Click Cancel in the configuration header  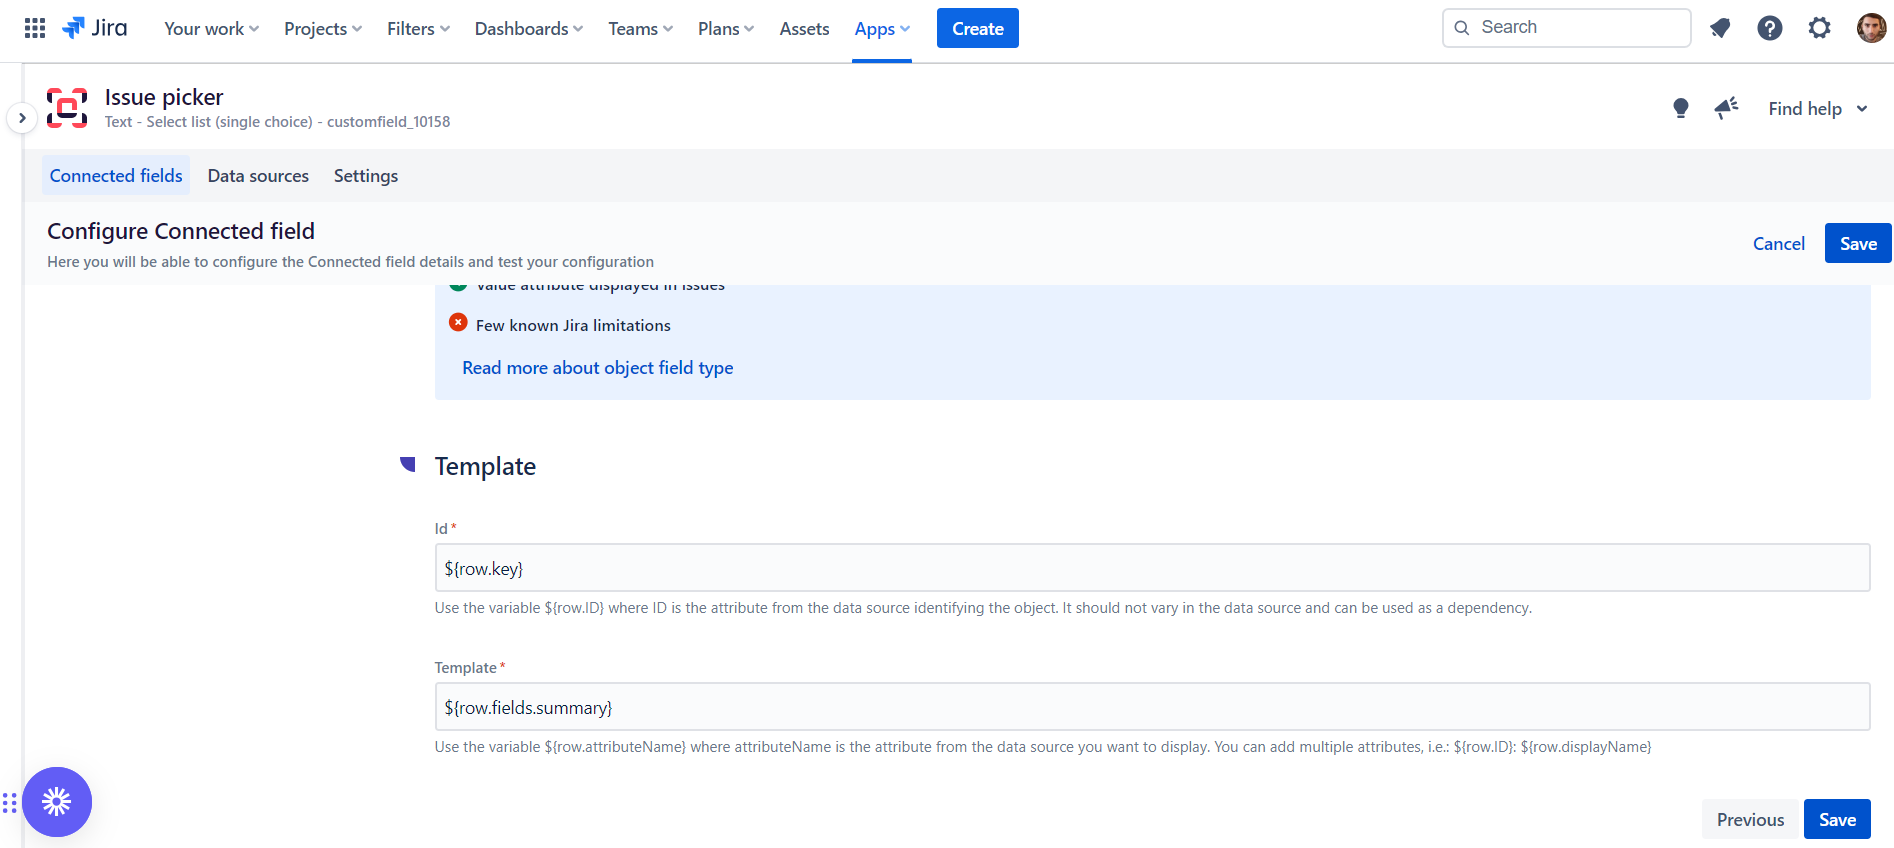[x=1778, y=244]
